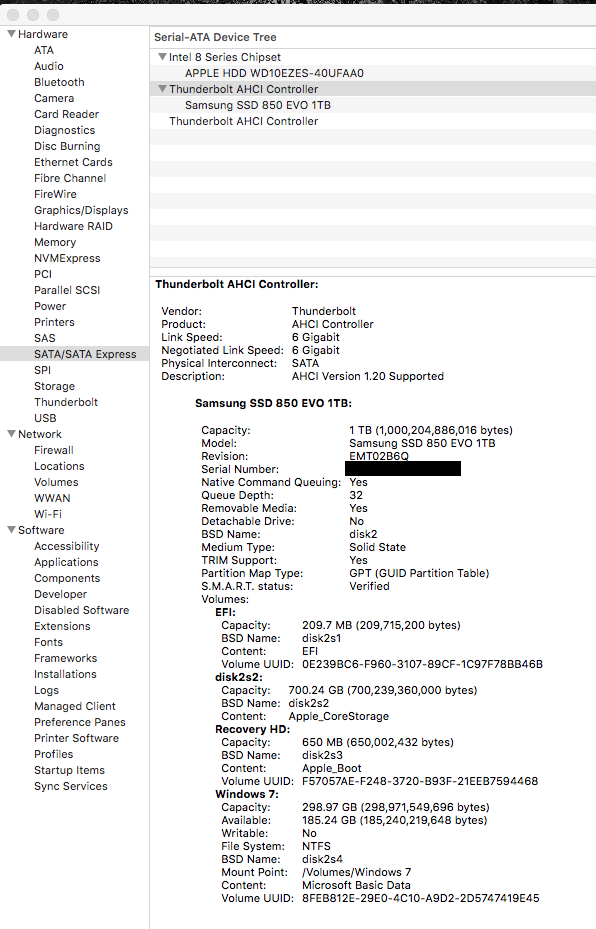Select Locations under Network

click(x=59, y=466)
